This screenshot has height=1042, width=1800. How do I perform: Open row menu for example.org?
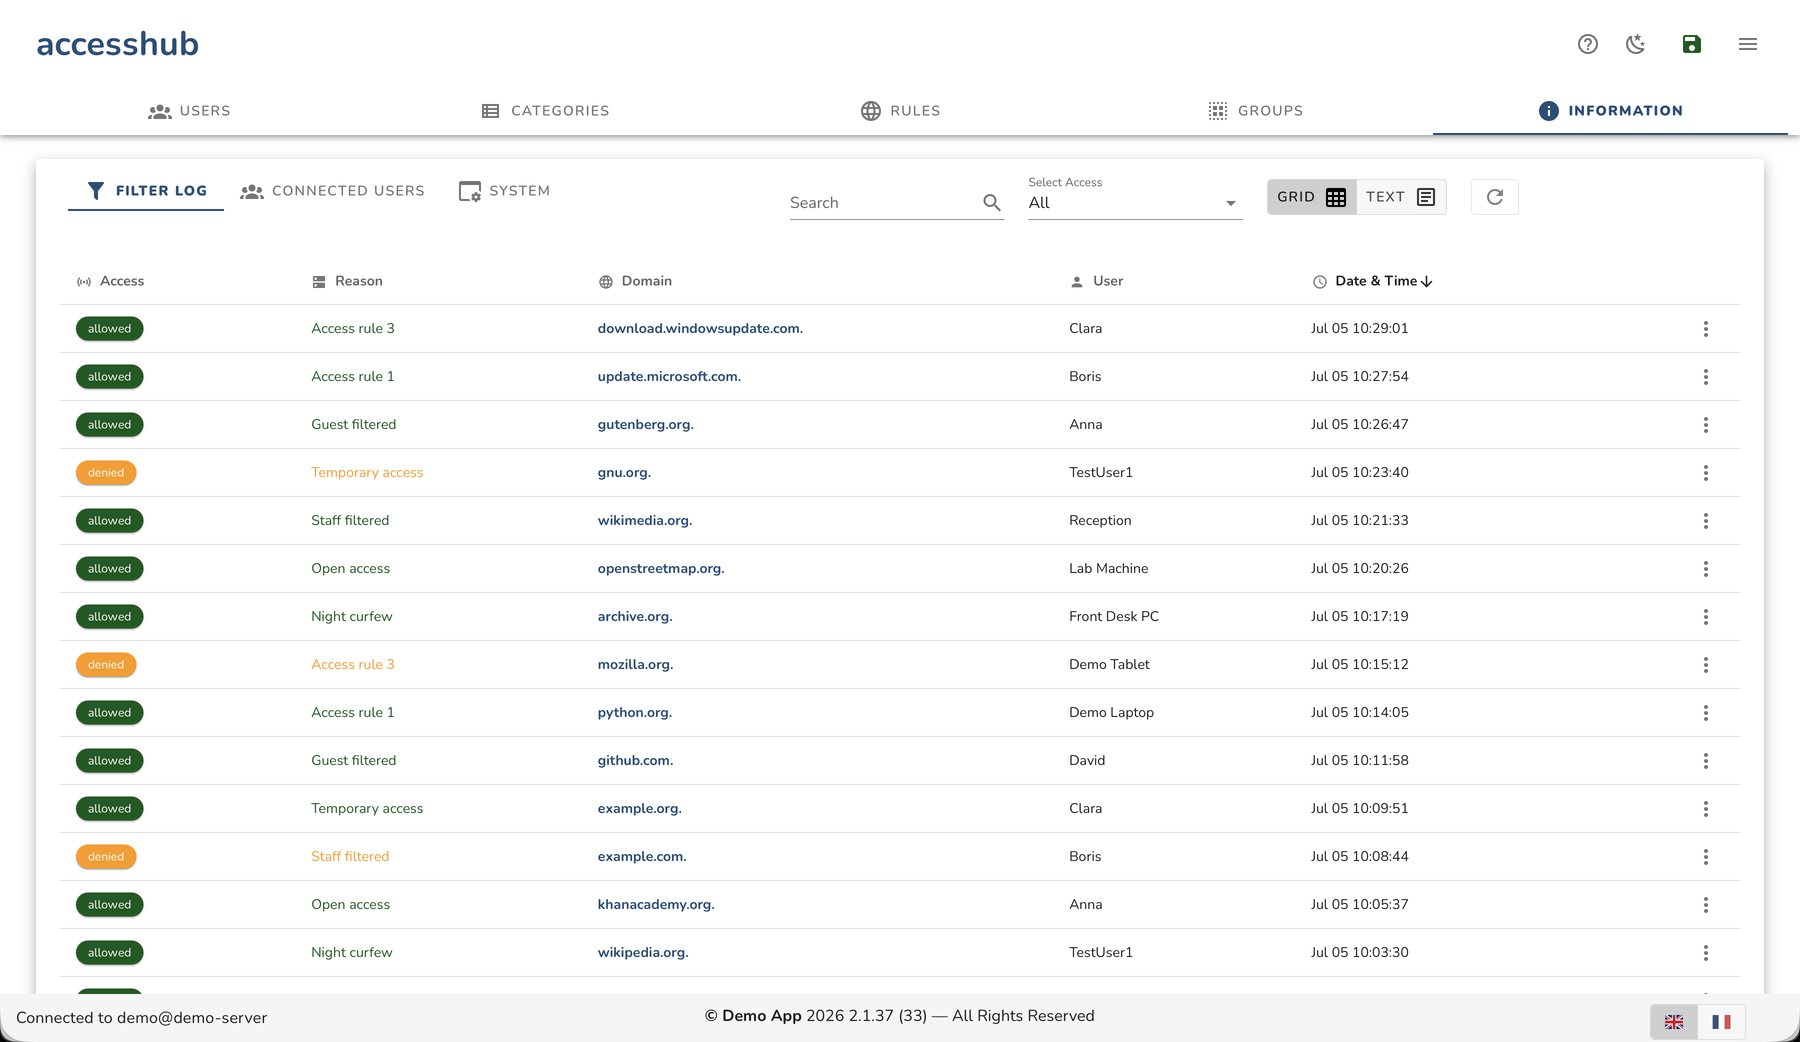tap(1706, 809)
